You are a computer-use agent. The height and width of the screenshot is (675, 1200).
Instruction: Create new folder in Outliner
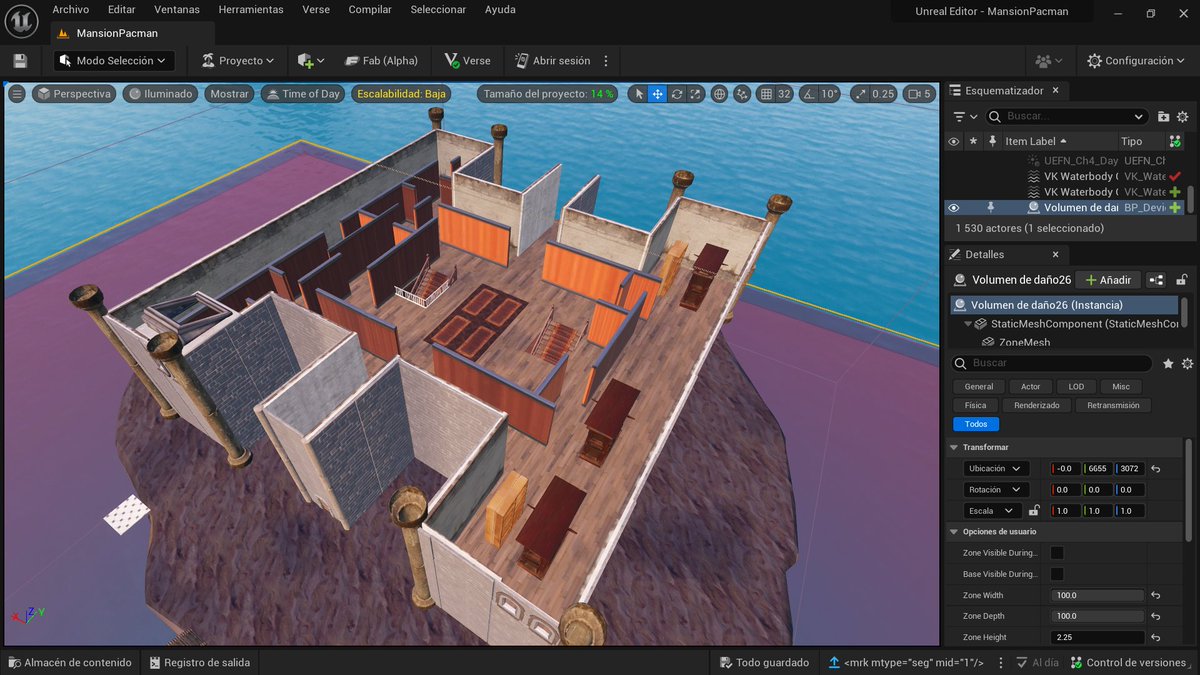1166,117
